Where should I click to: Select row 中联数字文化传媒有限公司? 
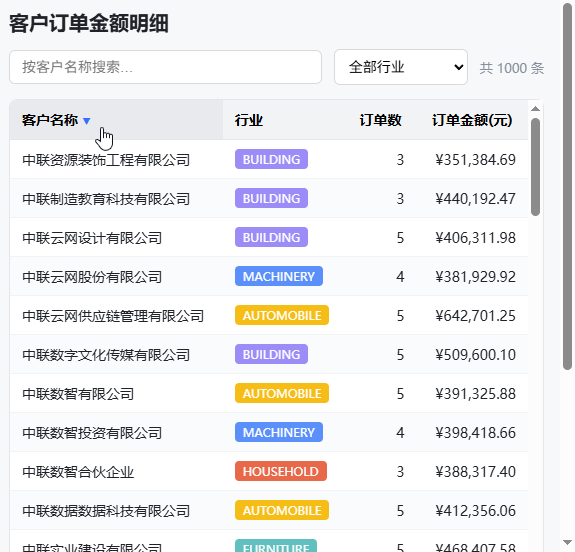269,355
